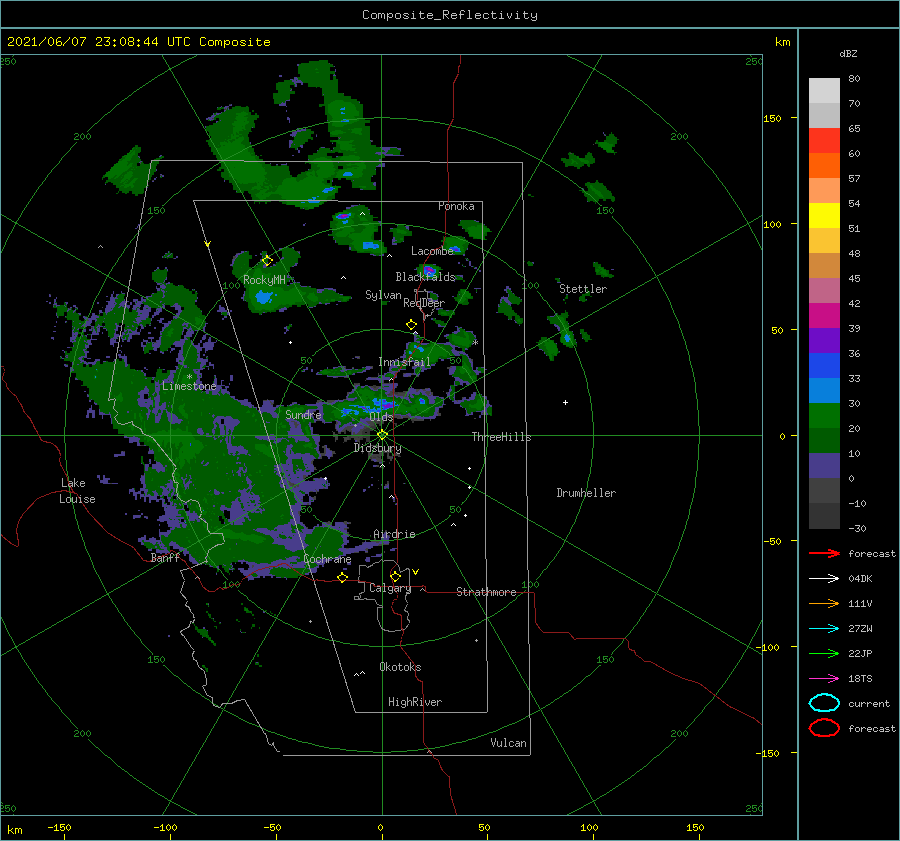Click the yellow diamond marker near RockyMH
Image resolution: width=900 pixels, height=841 pixels.
267,261
